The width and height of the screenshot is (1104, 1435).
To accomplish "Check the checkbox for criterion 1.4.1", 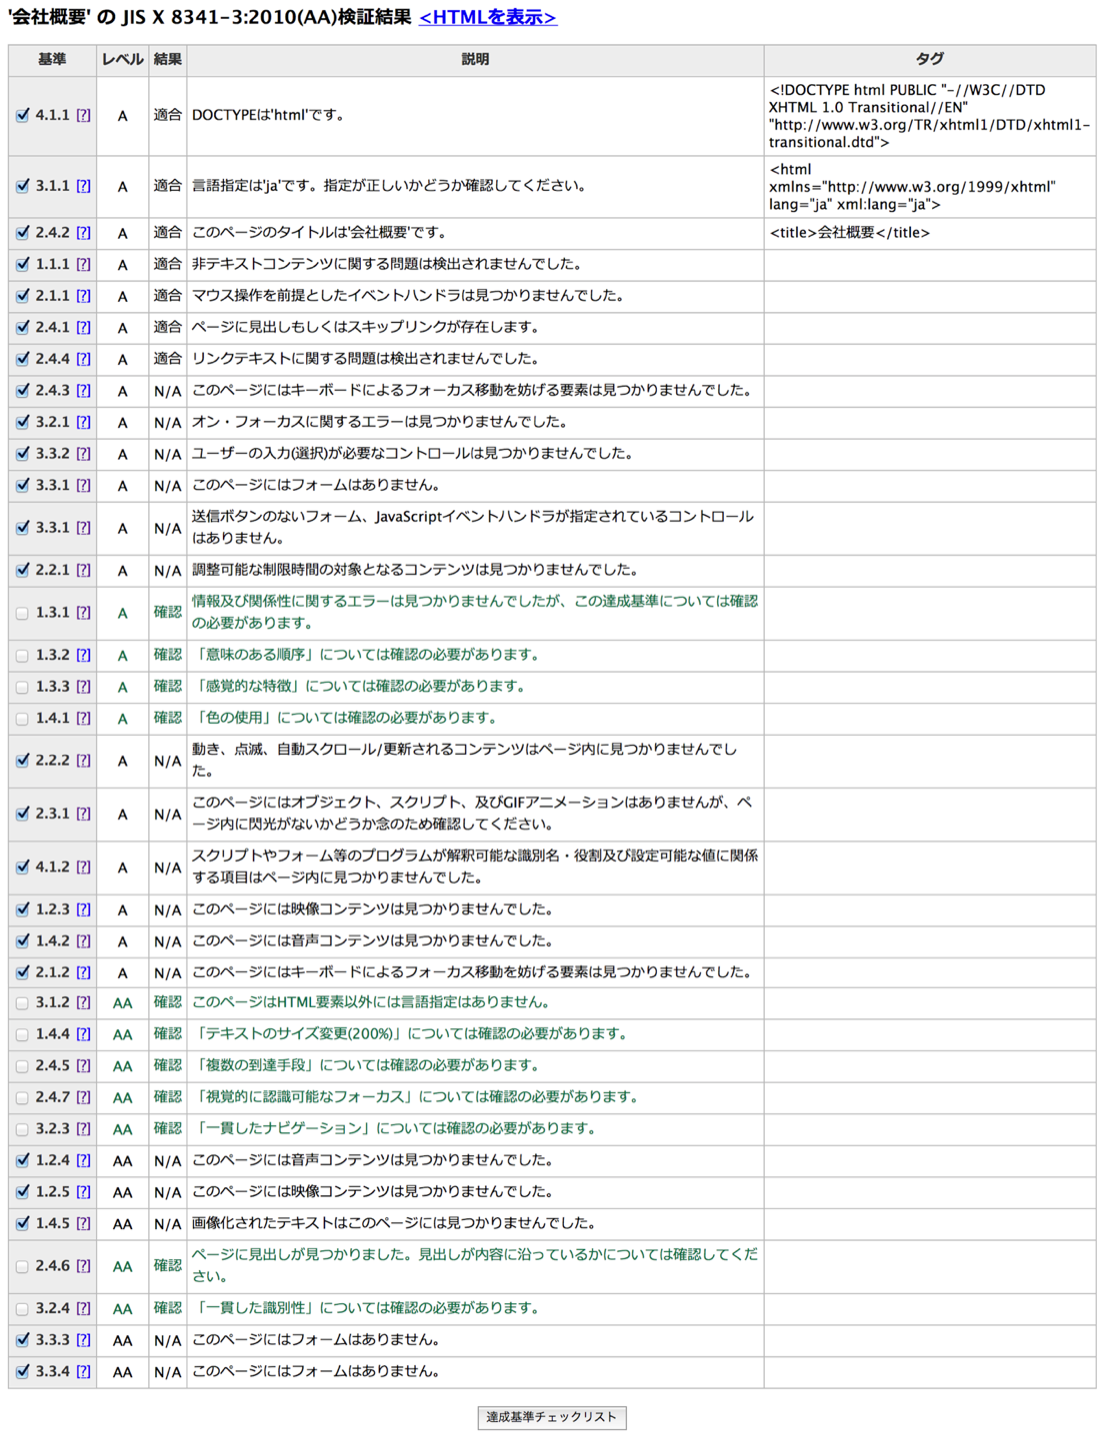I will pos(22,718).
